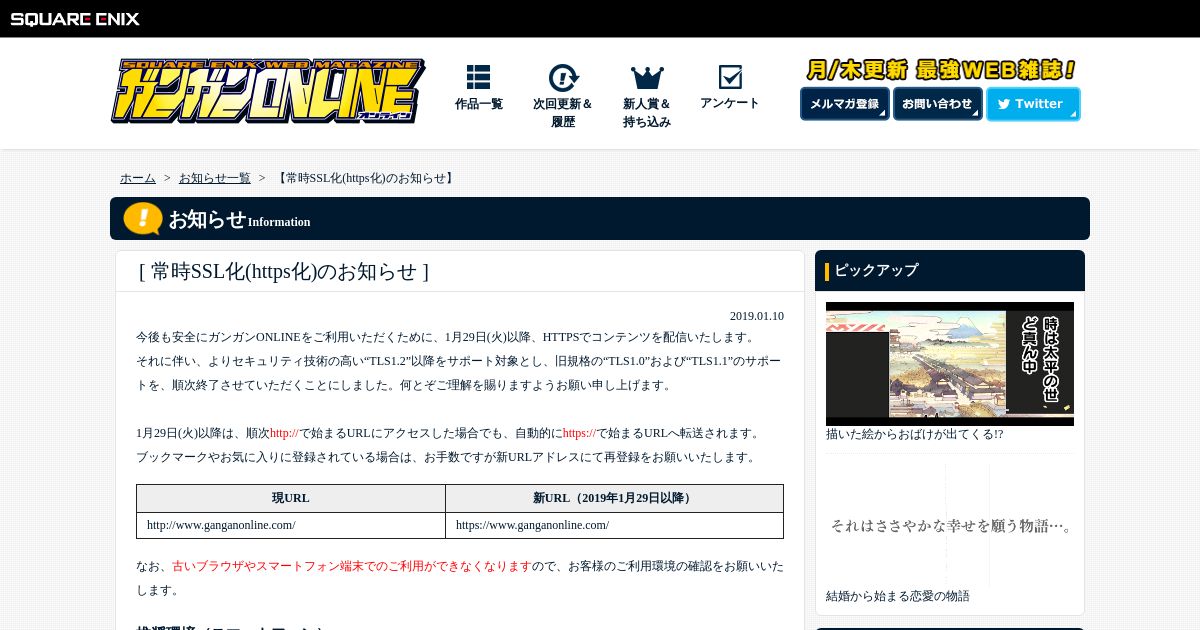Click the Twitter button
Viewport: 1200px width, 630px height.
coord(1033,104)
